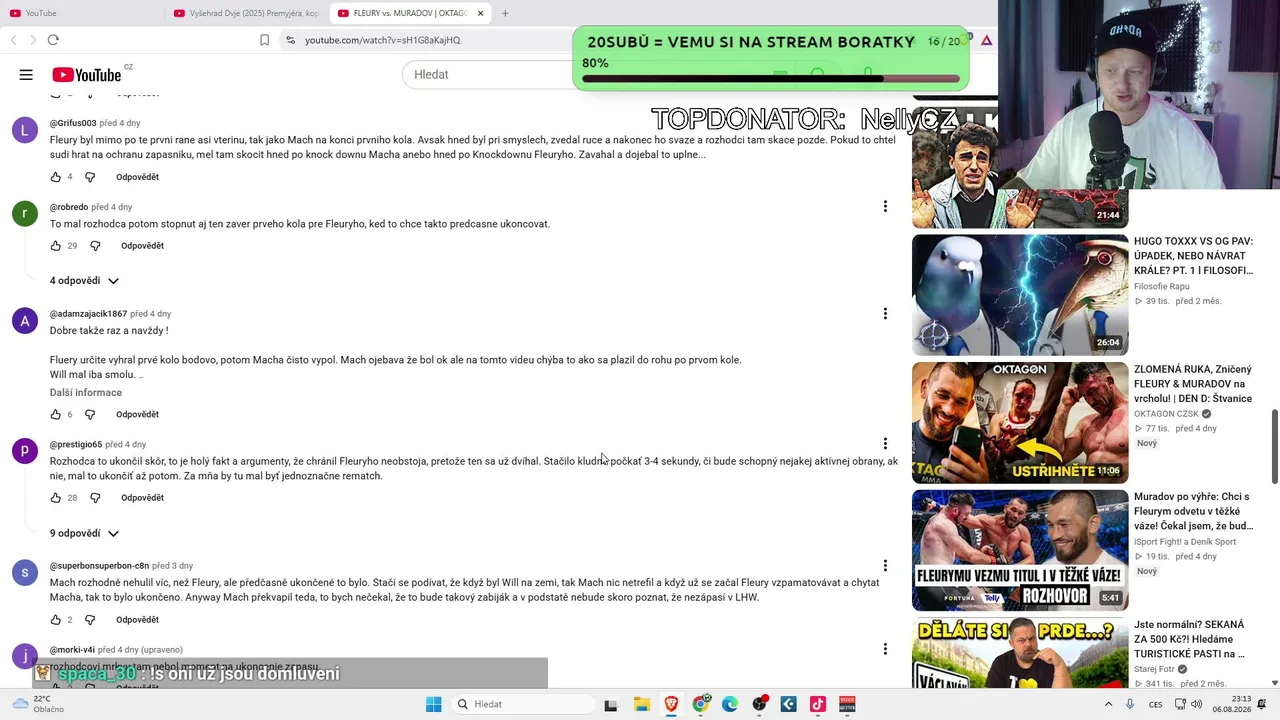Like the comment by @prestigio65
Screen dimensions: 1280x720
pyautogui.click(x=55, y=498)
